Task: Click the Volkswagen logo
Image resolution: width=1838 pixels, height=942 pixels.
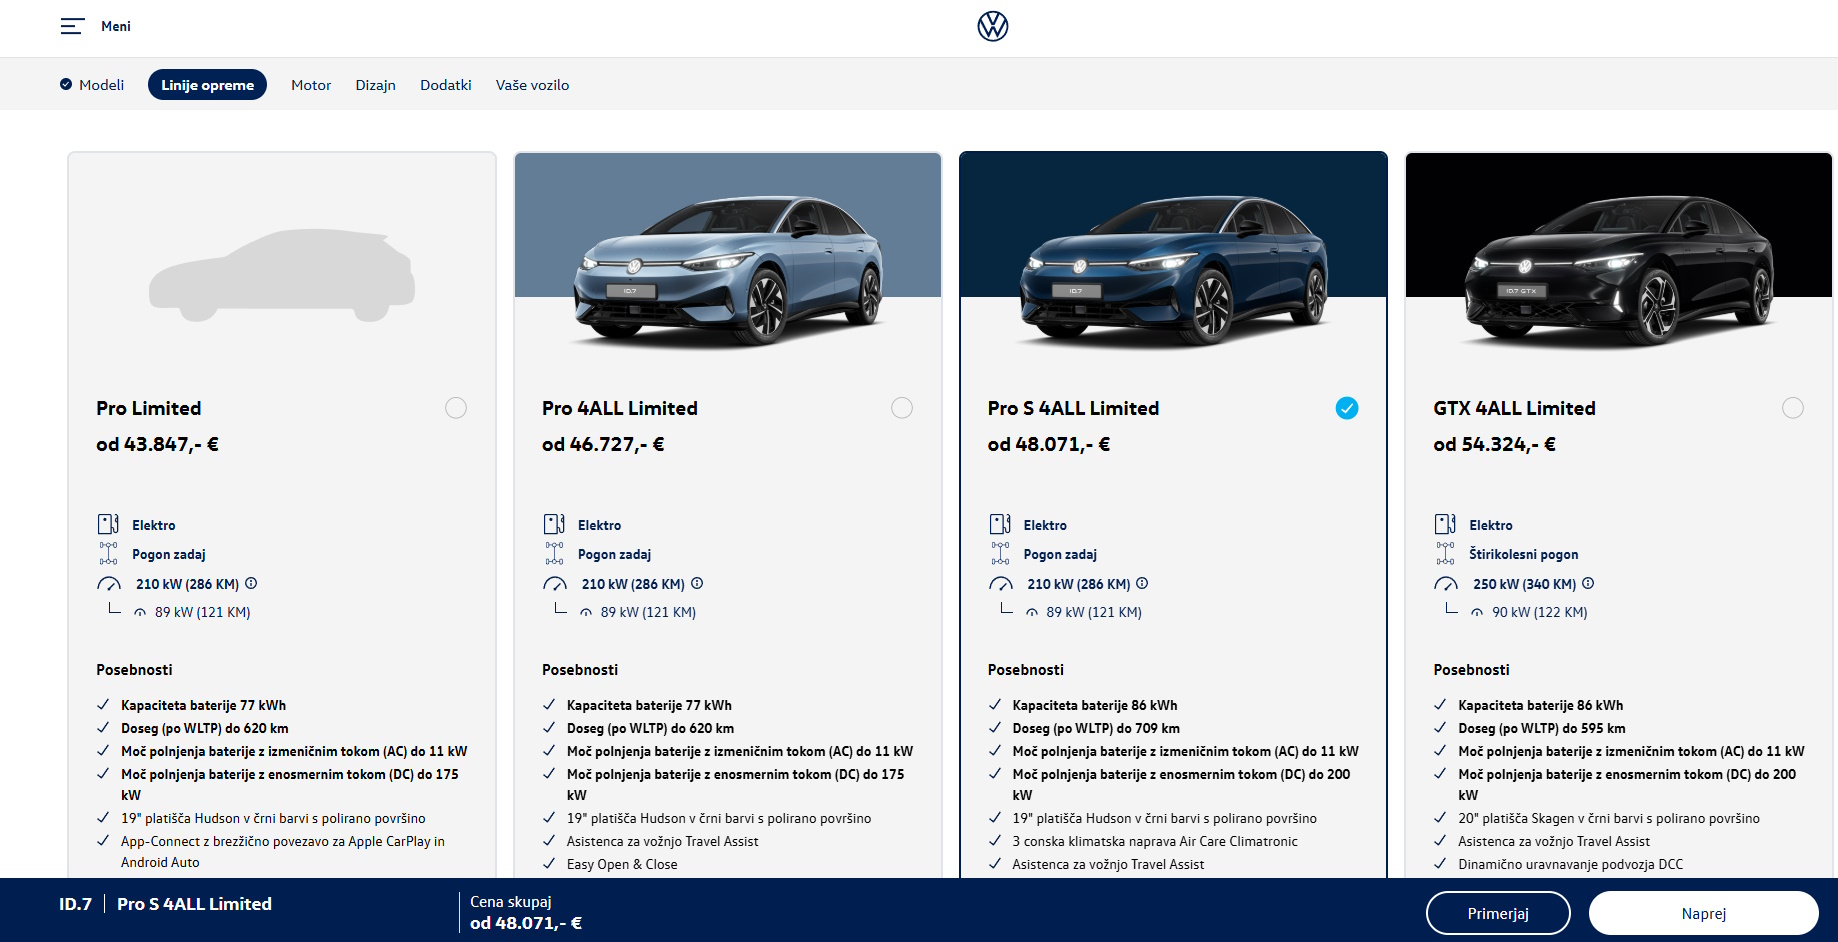Action: (x=993, y=26)
